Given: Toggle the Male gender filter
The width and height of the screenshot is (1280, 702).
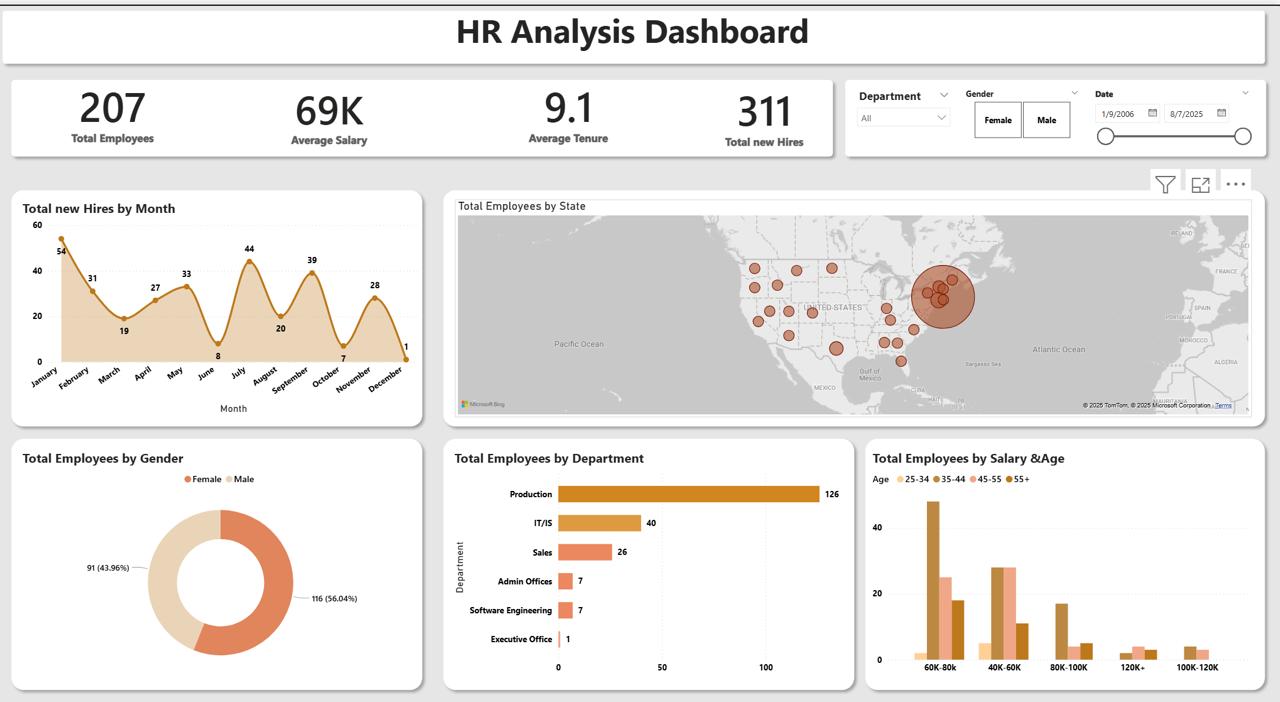Looking at the screenshot, I should [1046, 120].
